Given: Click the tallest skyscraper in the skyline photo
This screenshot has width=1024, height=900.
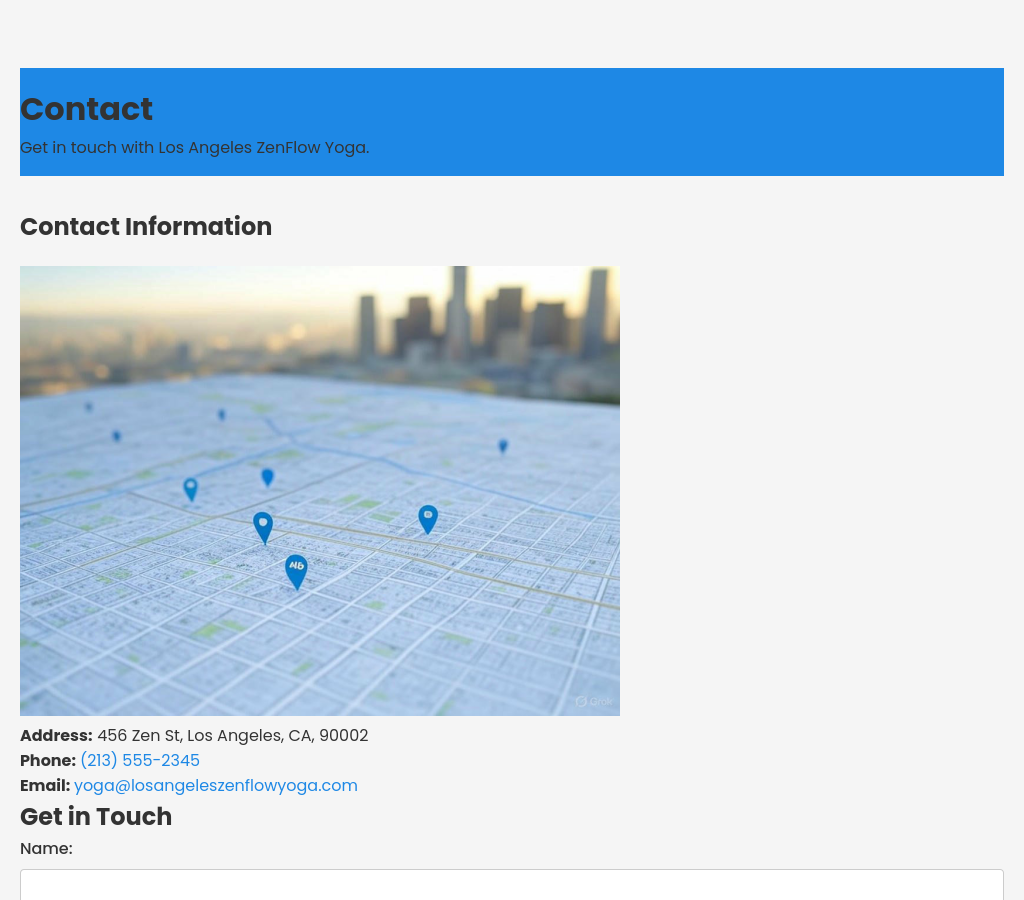Looking at the screenshot, I should pyautogui.click(x=458, y=310).
